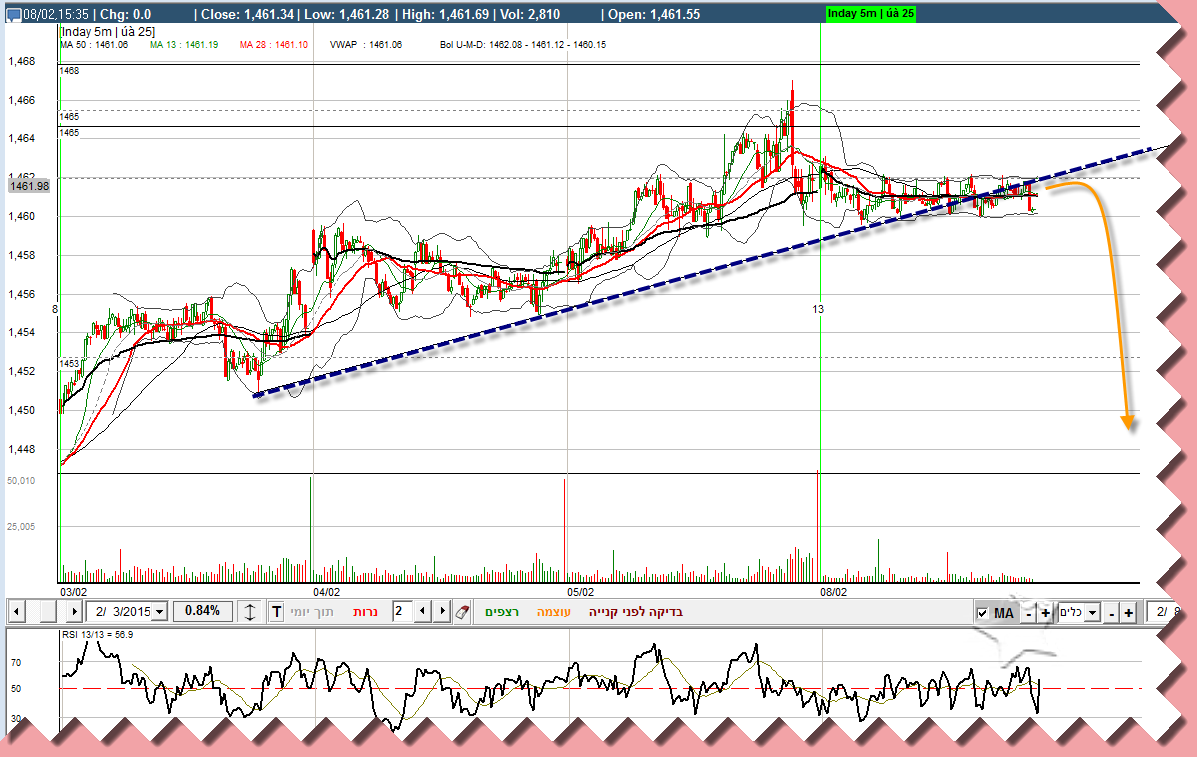Click the 1468 horizontal level label
The image size is (1197, 757).
point(69,71)
